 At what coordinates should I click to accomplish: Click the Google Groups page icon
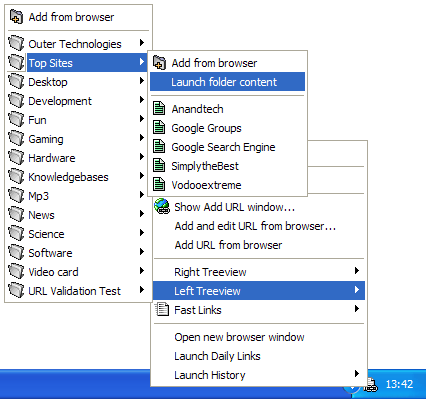[159, 128]
